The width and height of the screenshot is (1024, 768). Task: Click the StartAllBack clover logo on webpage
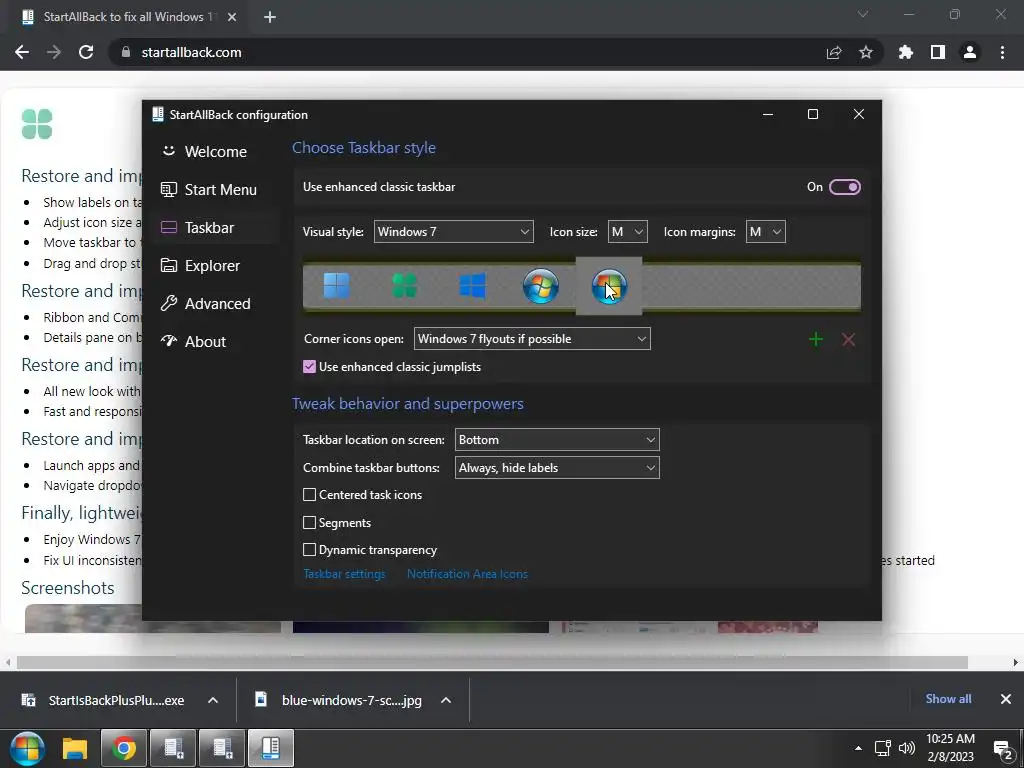[37, 124]
